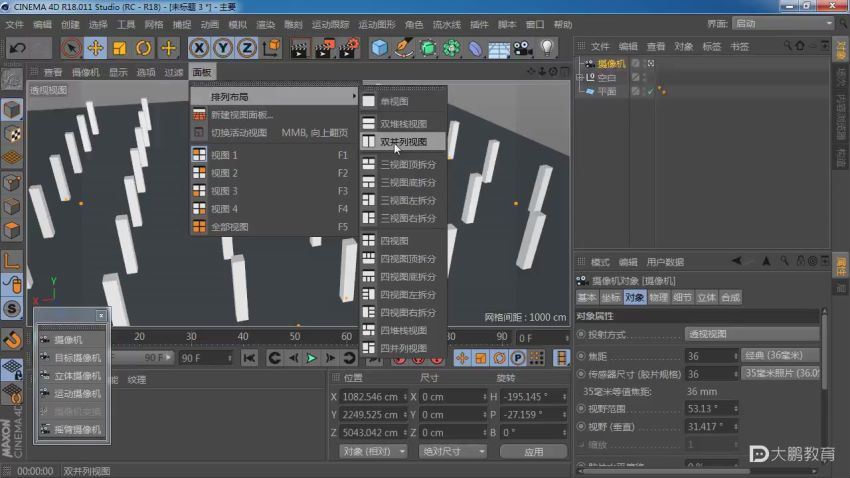This screenshot has height=478, width=850.
Task: Click 新建视图面板 menu entry
Action: [x=273, y=115]
